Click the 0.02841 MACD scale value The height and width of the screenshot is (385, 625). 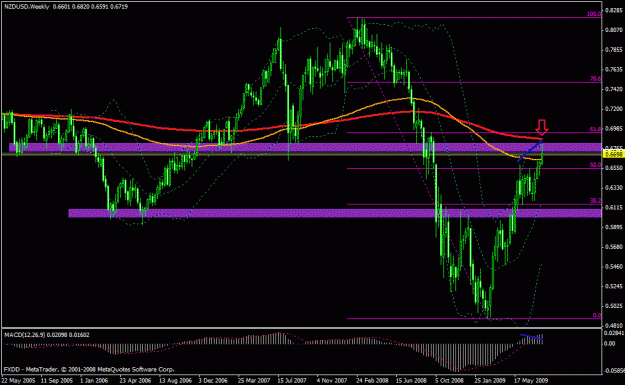pos(614,333)
